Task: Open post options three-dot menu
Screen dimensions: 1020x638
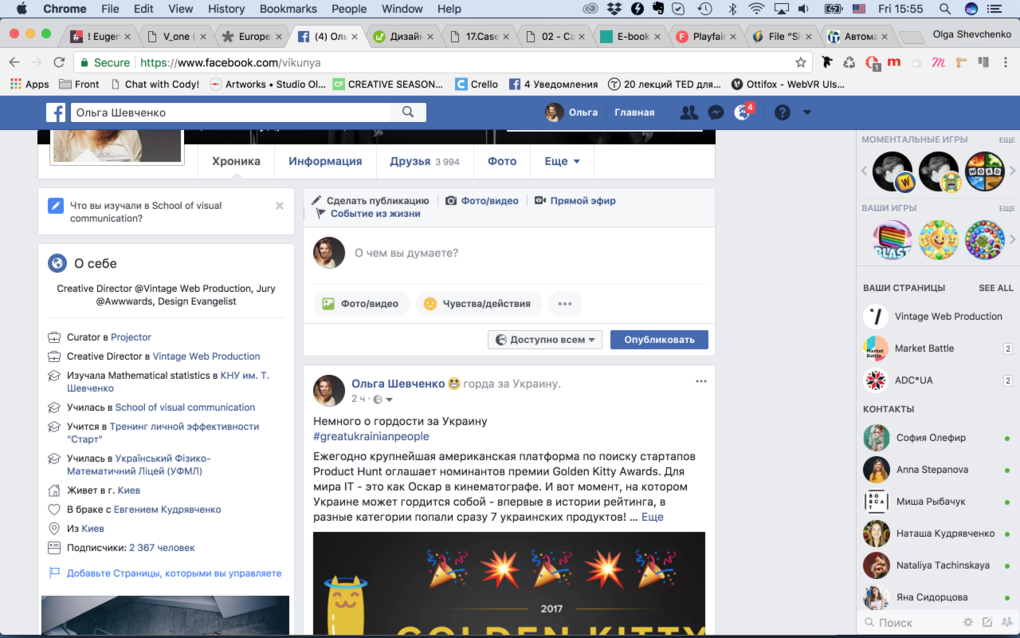Action: coord(701,381)
